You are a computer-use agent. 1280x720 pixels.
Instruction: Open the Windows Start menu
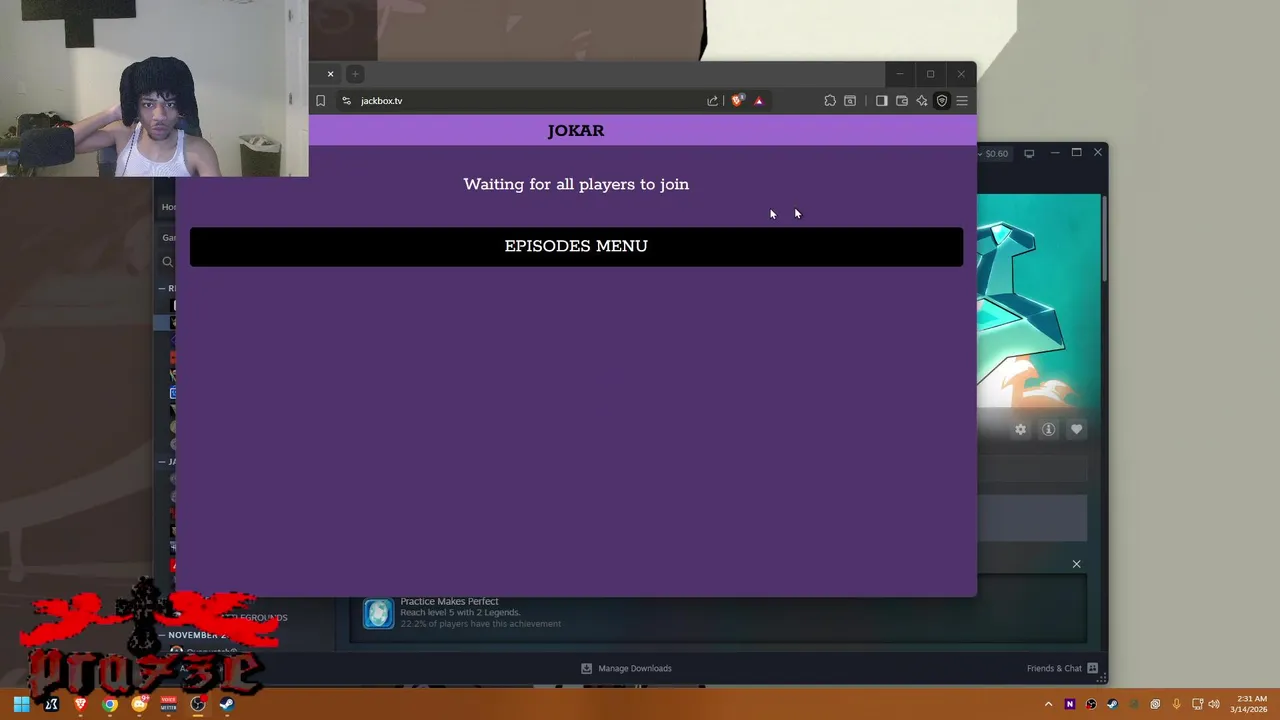pyautogui.click(x=21, y=704)
